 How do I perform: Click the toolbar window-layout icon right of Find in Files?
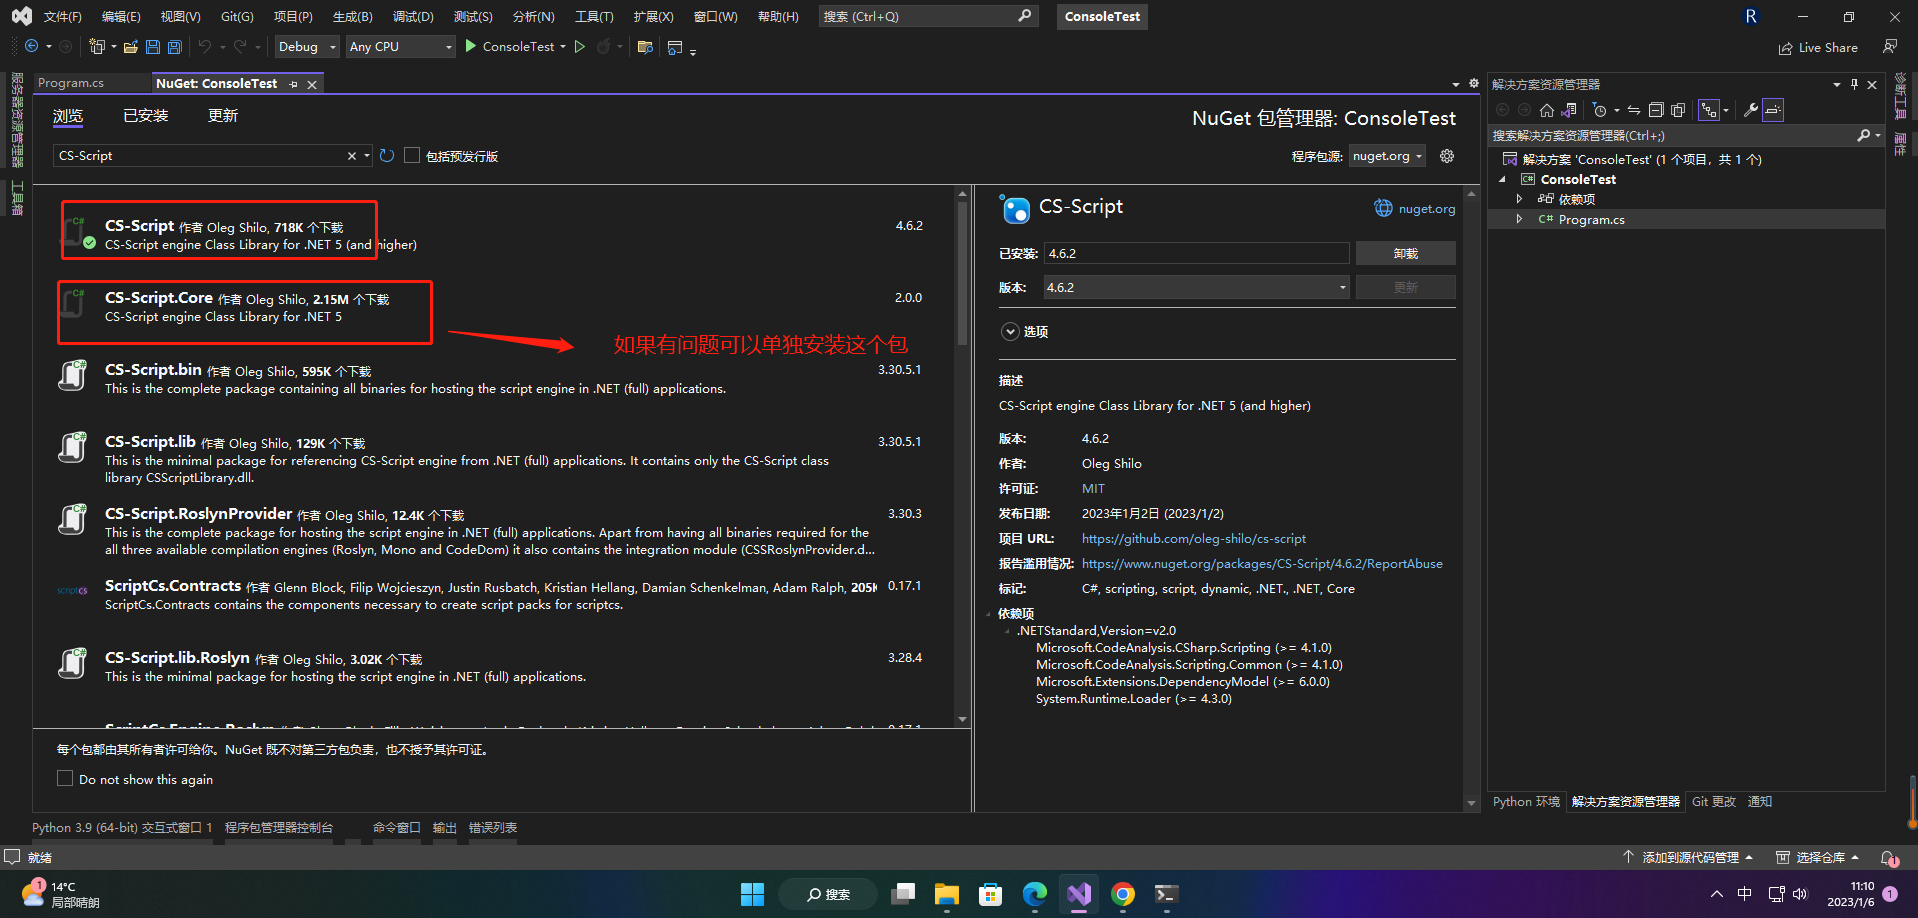pyautogui.click(x=675, y=47)
